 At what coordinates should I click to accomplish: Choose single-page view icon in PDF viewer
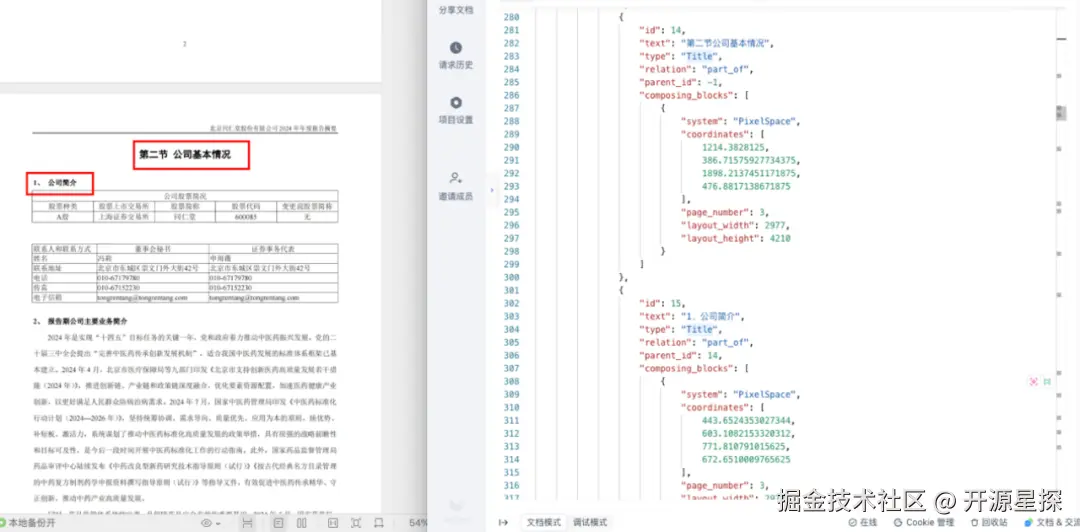click(278, 523)
